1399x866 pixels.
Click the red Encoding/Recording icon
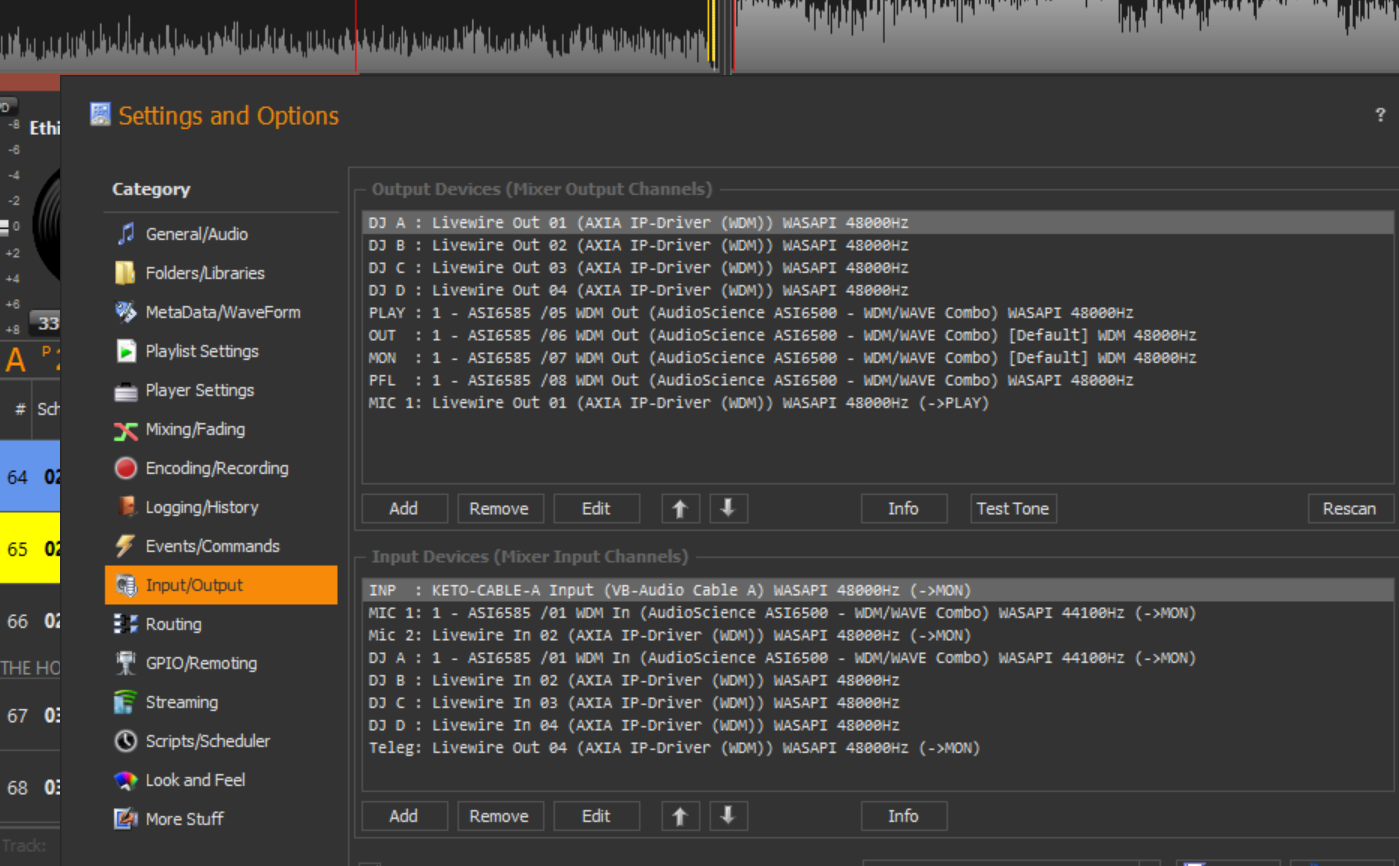tap(126, 468)
